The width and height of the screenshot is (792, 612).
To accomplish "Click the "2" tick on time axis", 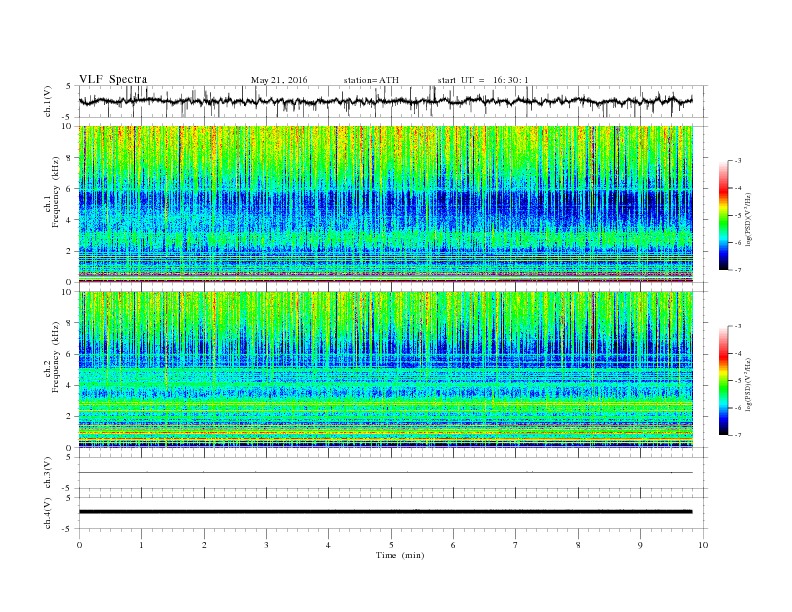I will [x=204, y=545].
